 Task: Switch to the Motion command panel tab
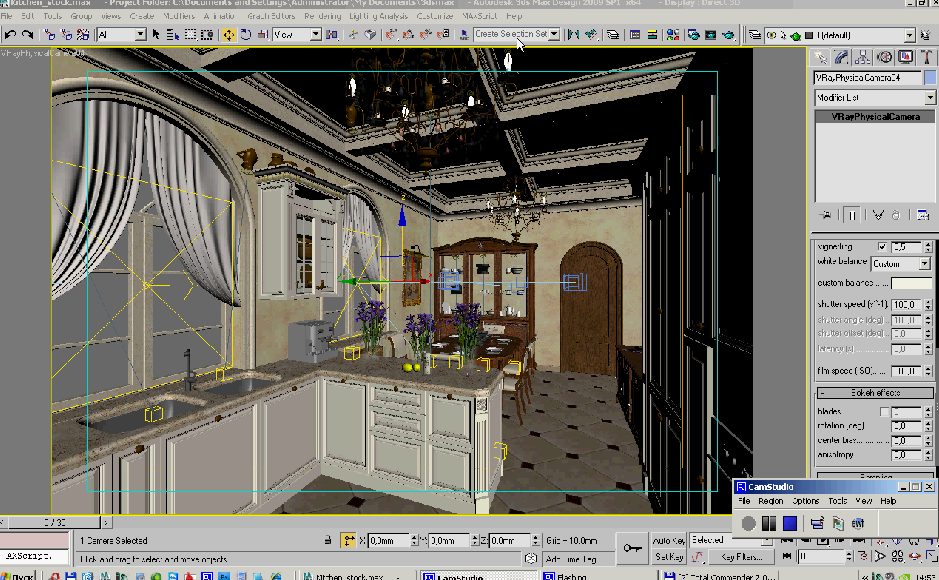884,57
